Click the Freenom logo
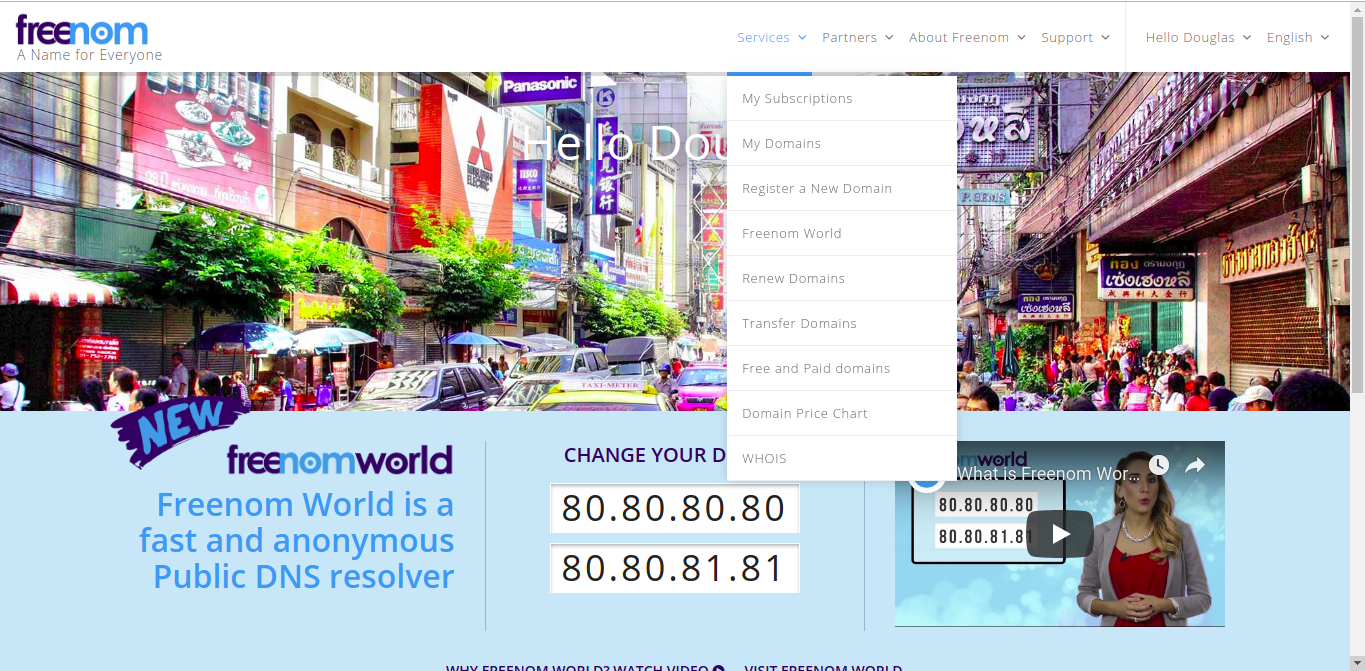The width and height of the screenshot is (1365, 671). coord(82,30)
